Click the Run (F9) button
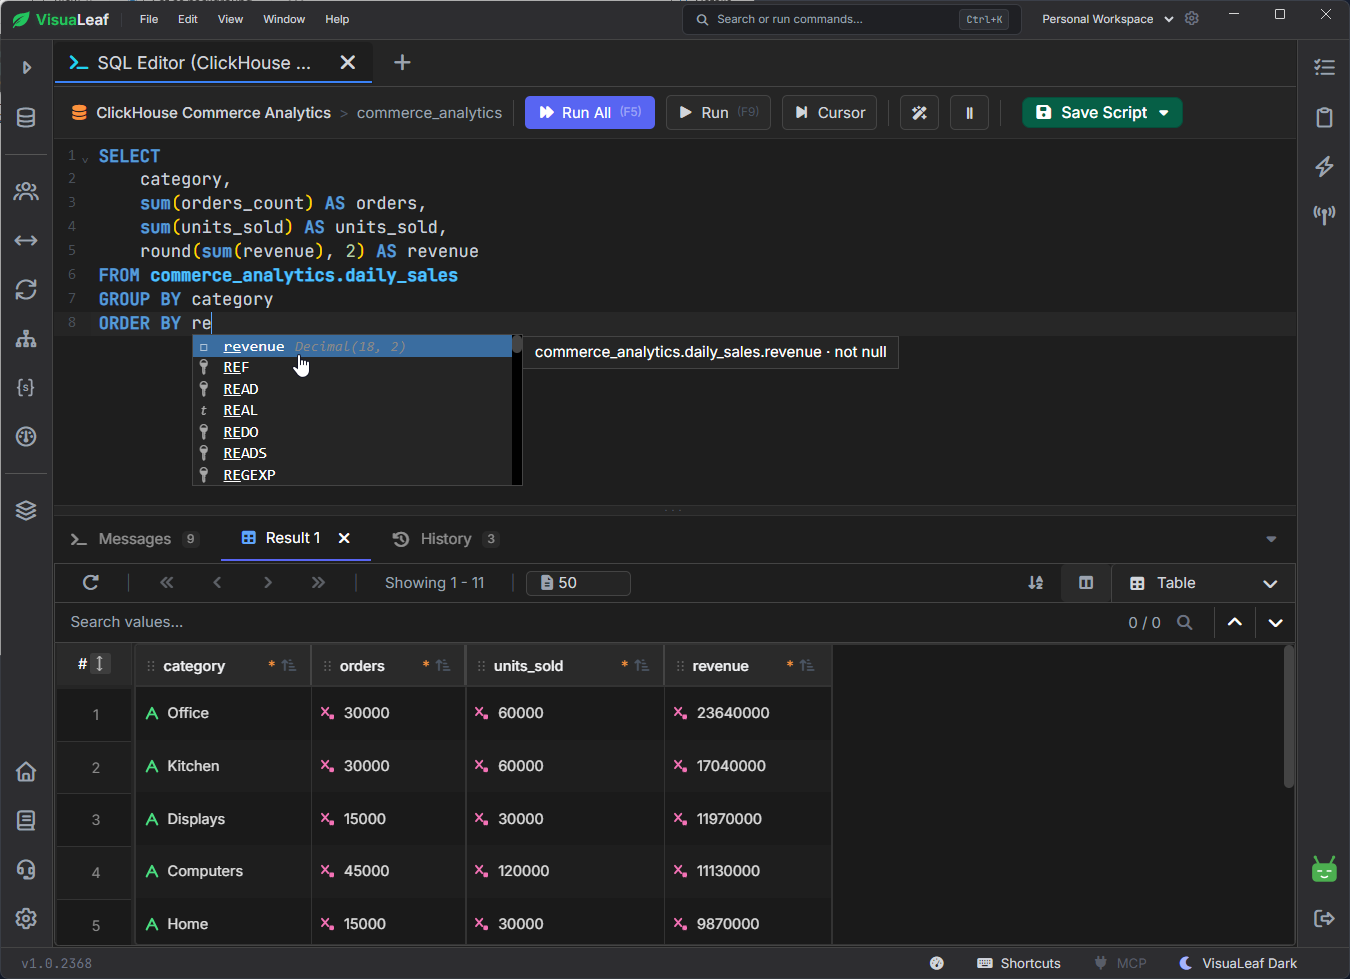This screenshot has height=979, width=1350. 718,113
